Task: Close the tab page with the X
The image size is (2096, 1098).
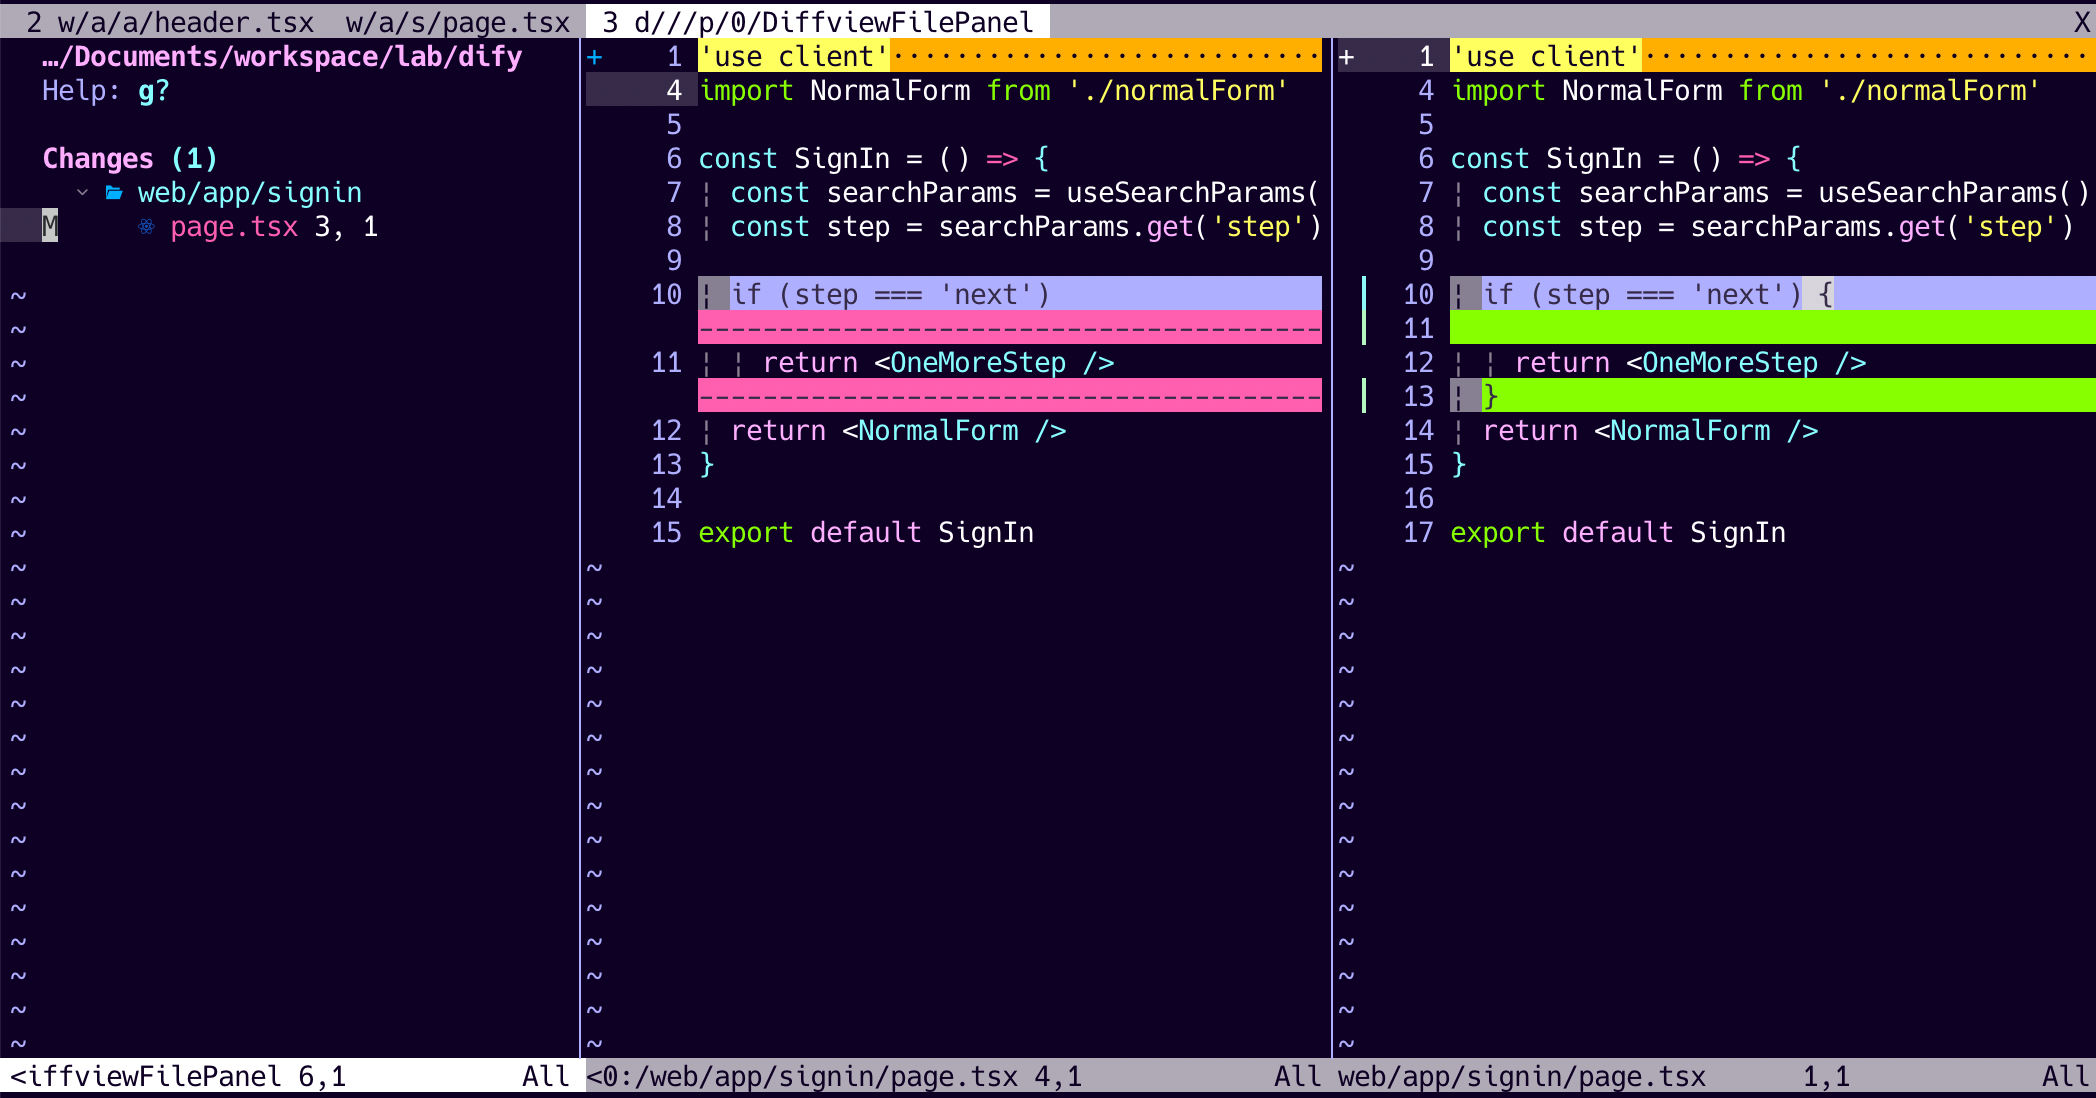Action: 2081,22
